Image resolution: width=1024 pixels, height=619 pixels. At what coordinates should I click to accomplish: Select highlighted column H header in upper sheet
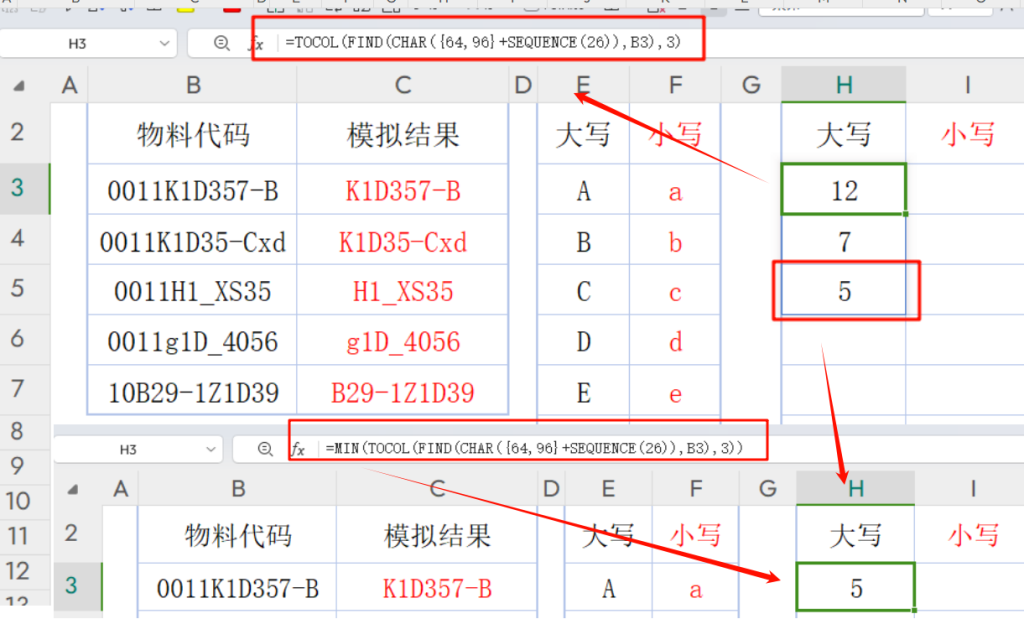pos(844,85)
